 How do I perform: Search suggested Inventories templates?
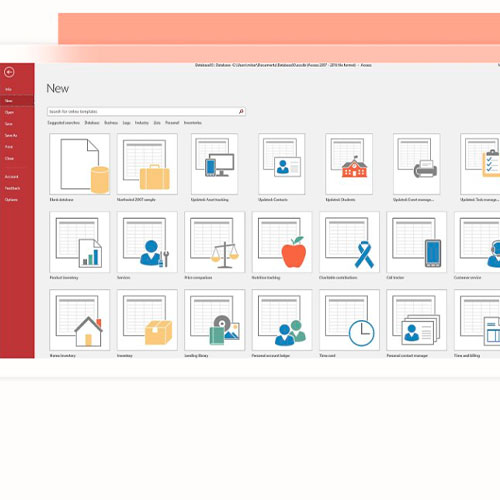(x=193, y=123)
